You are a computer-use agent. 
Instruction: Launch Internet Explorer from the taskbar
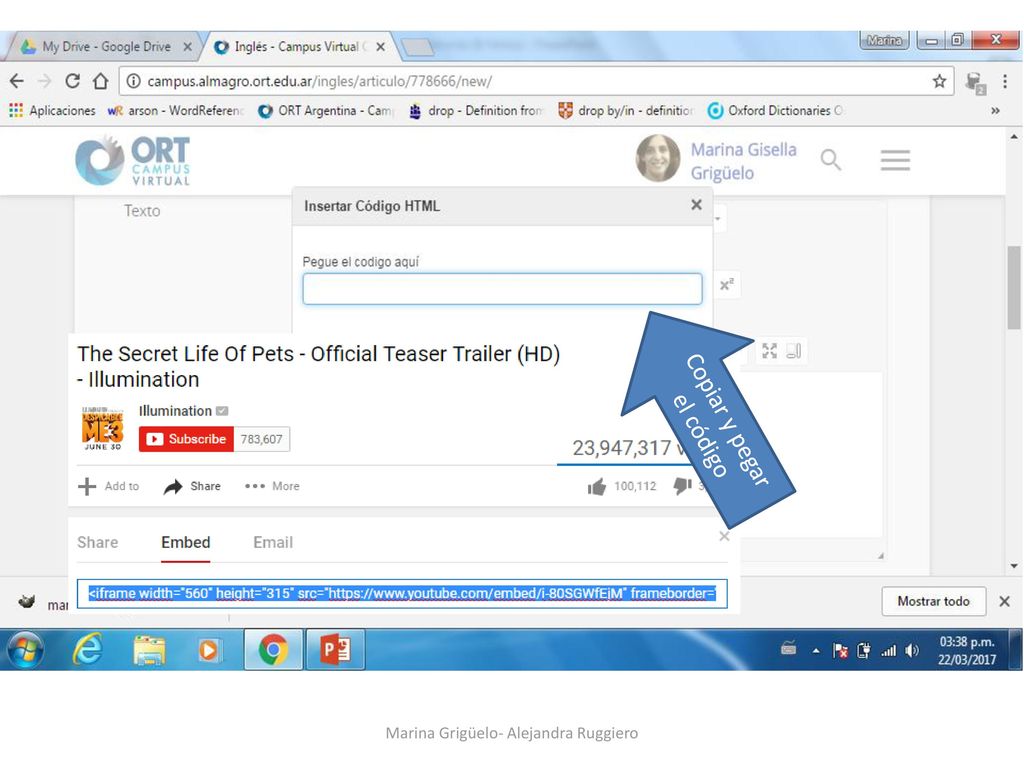[x=88, y=650]
